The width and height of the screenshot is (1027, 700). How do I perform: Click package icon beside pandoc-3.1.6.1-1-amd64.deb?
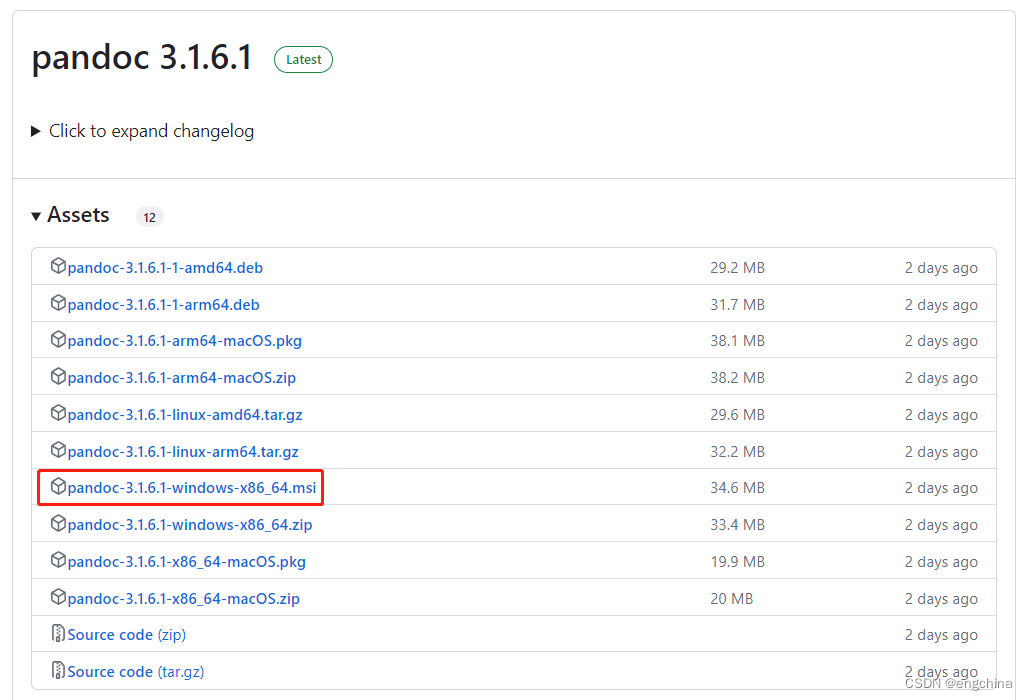point(58,266)
